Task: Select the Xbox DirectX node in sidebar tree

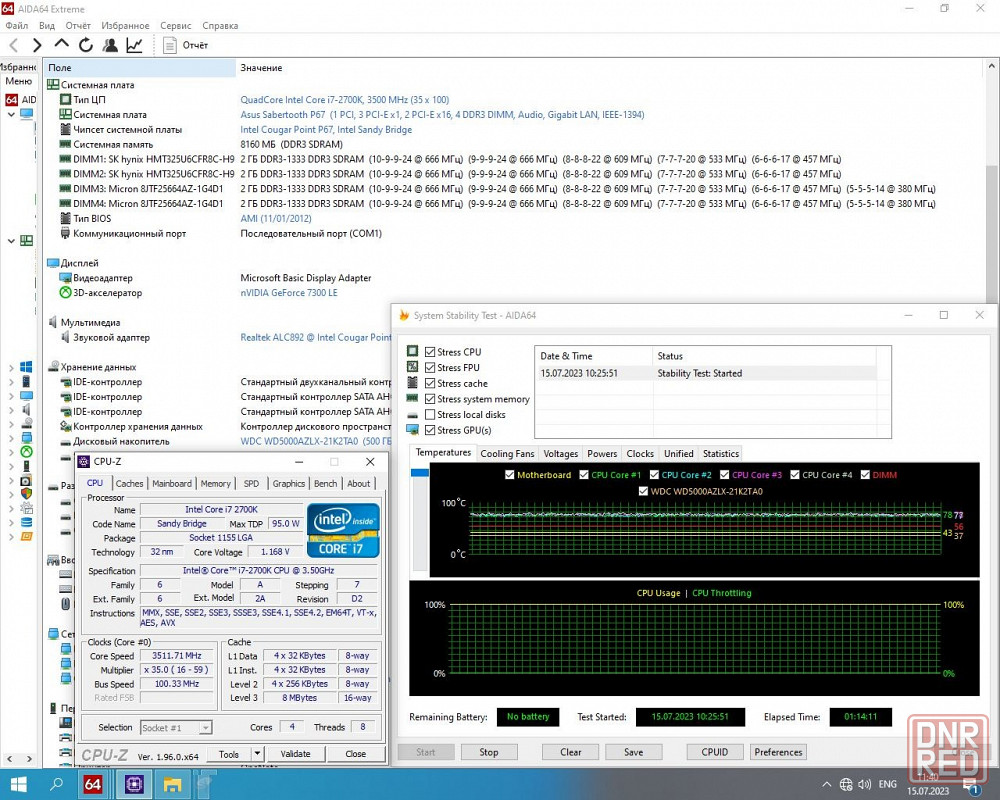Action: pos(26,452)
